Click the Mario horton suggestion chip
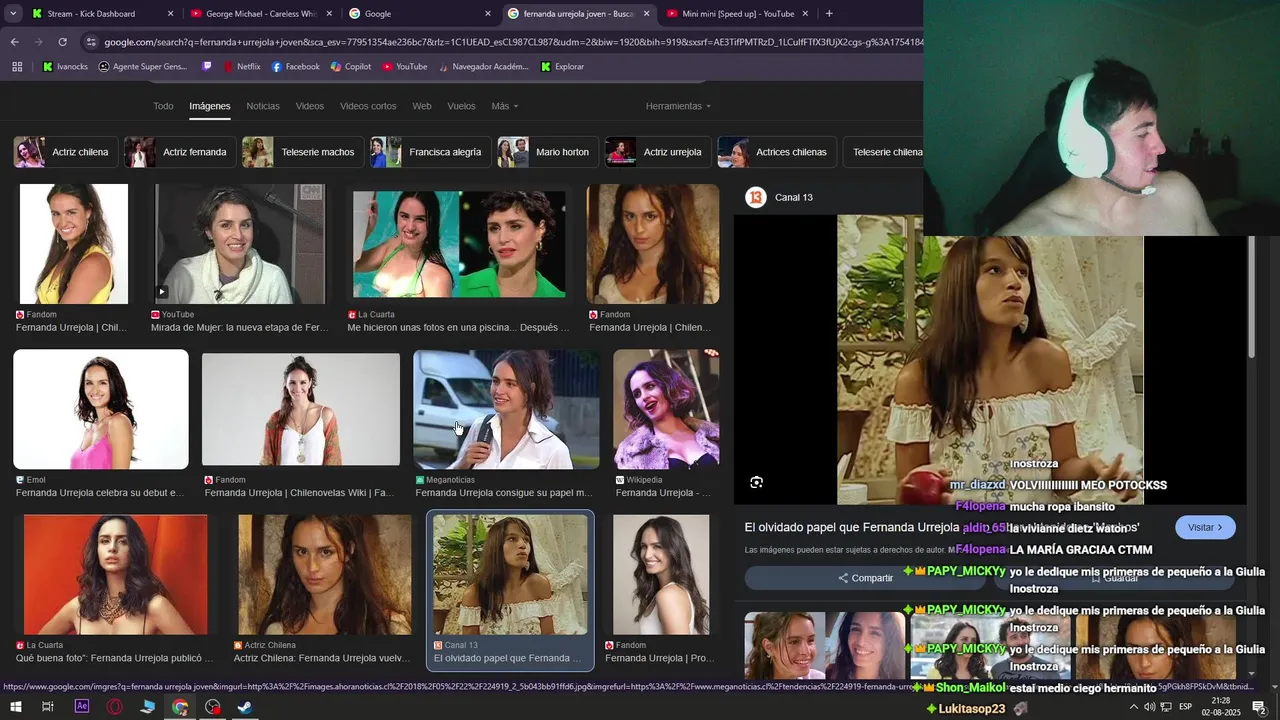1280x720 pixels. pos(547,152)
